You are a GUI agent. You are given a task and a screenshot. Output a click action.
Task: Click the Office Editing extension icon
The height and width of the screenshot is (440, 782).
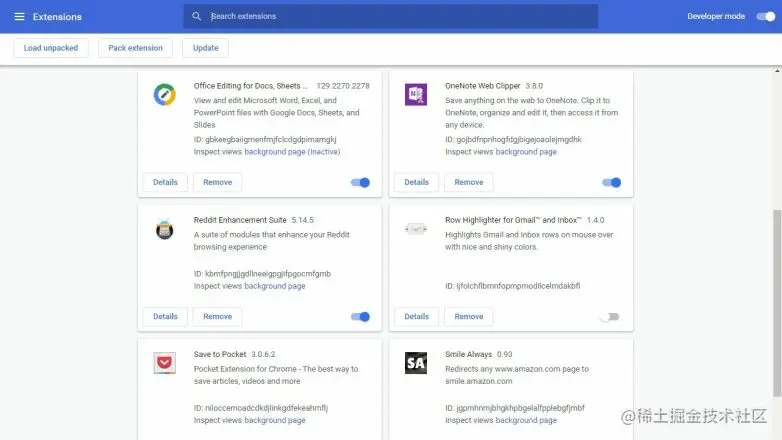(x=165, y=95)
